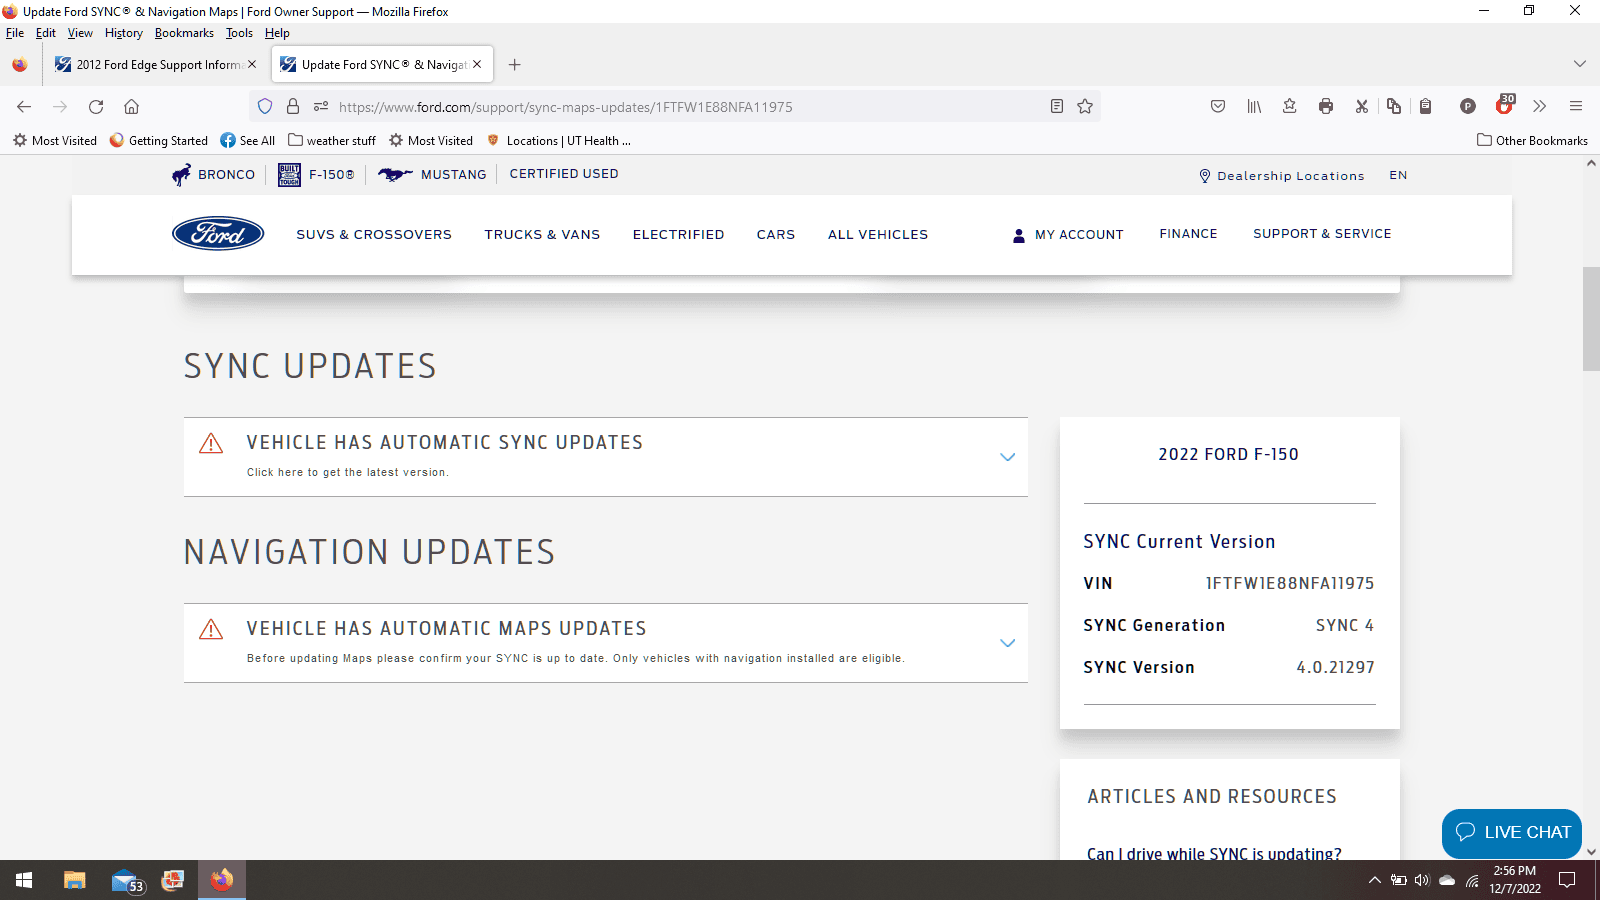Click the Ford oval logo
The width and height of the screenshot is (1600, 900).
point(218,234)
